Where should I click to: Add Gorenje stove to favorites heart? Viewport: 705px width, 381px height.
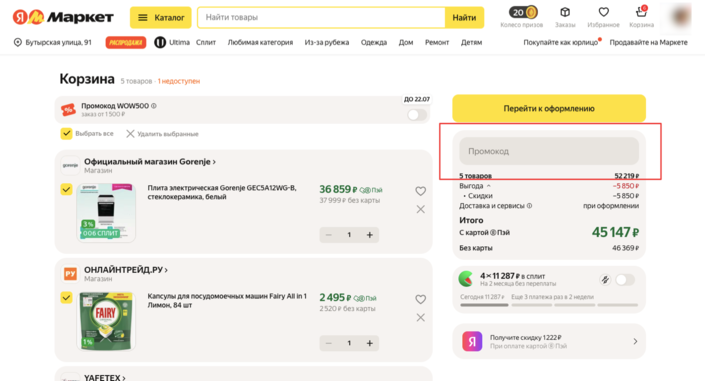click(x=420, y=191)
